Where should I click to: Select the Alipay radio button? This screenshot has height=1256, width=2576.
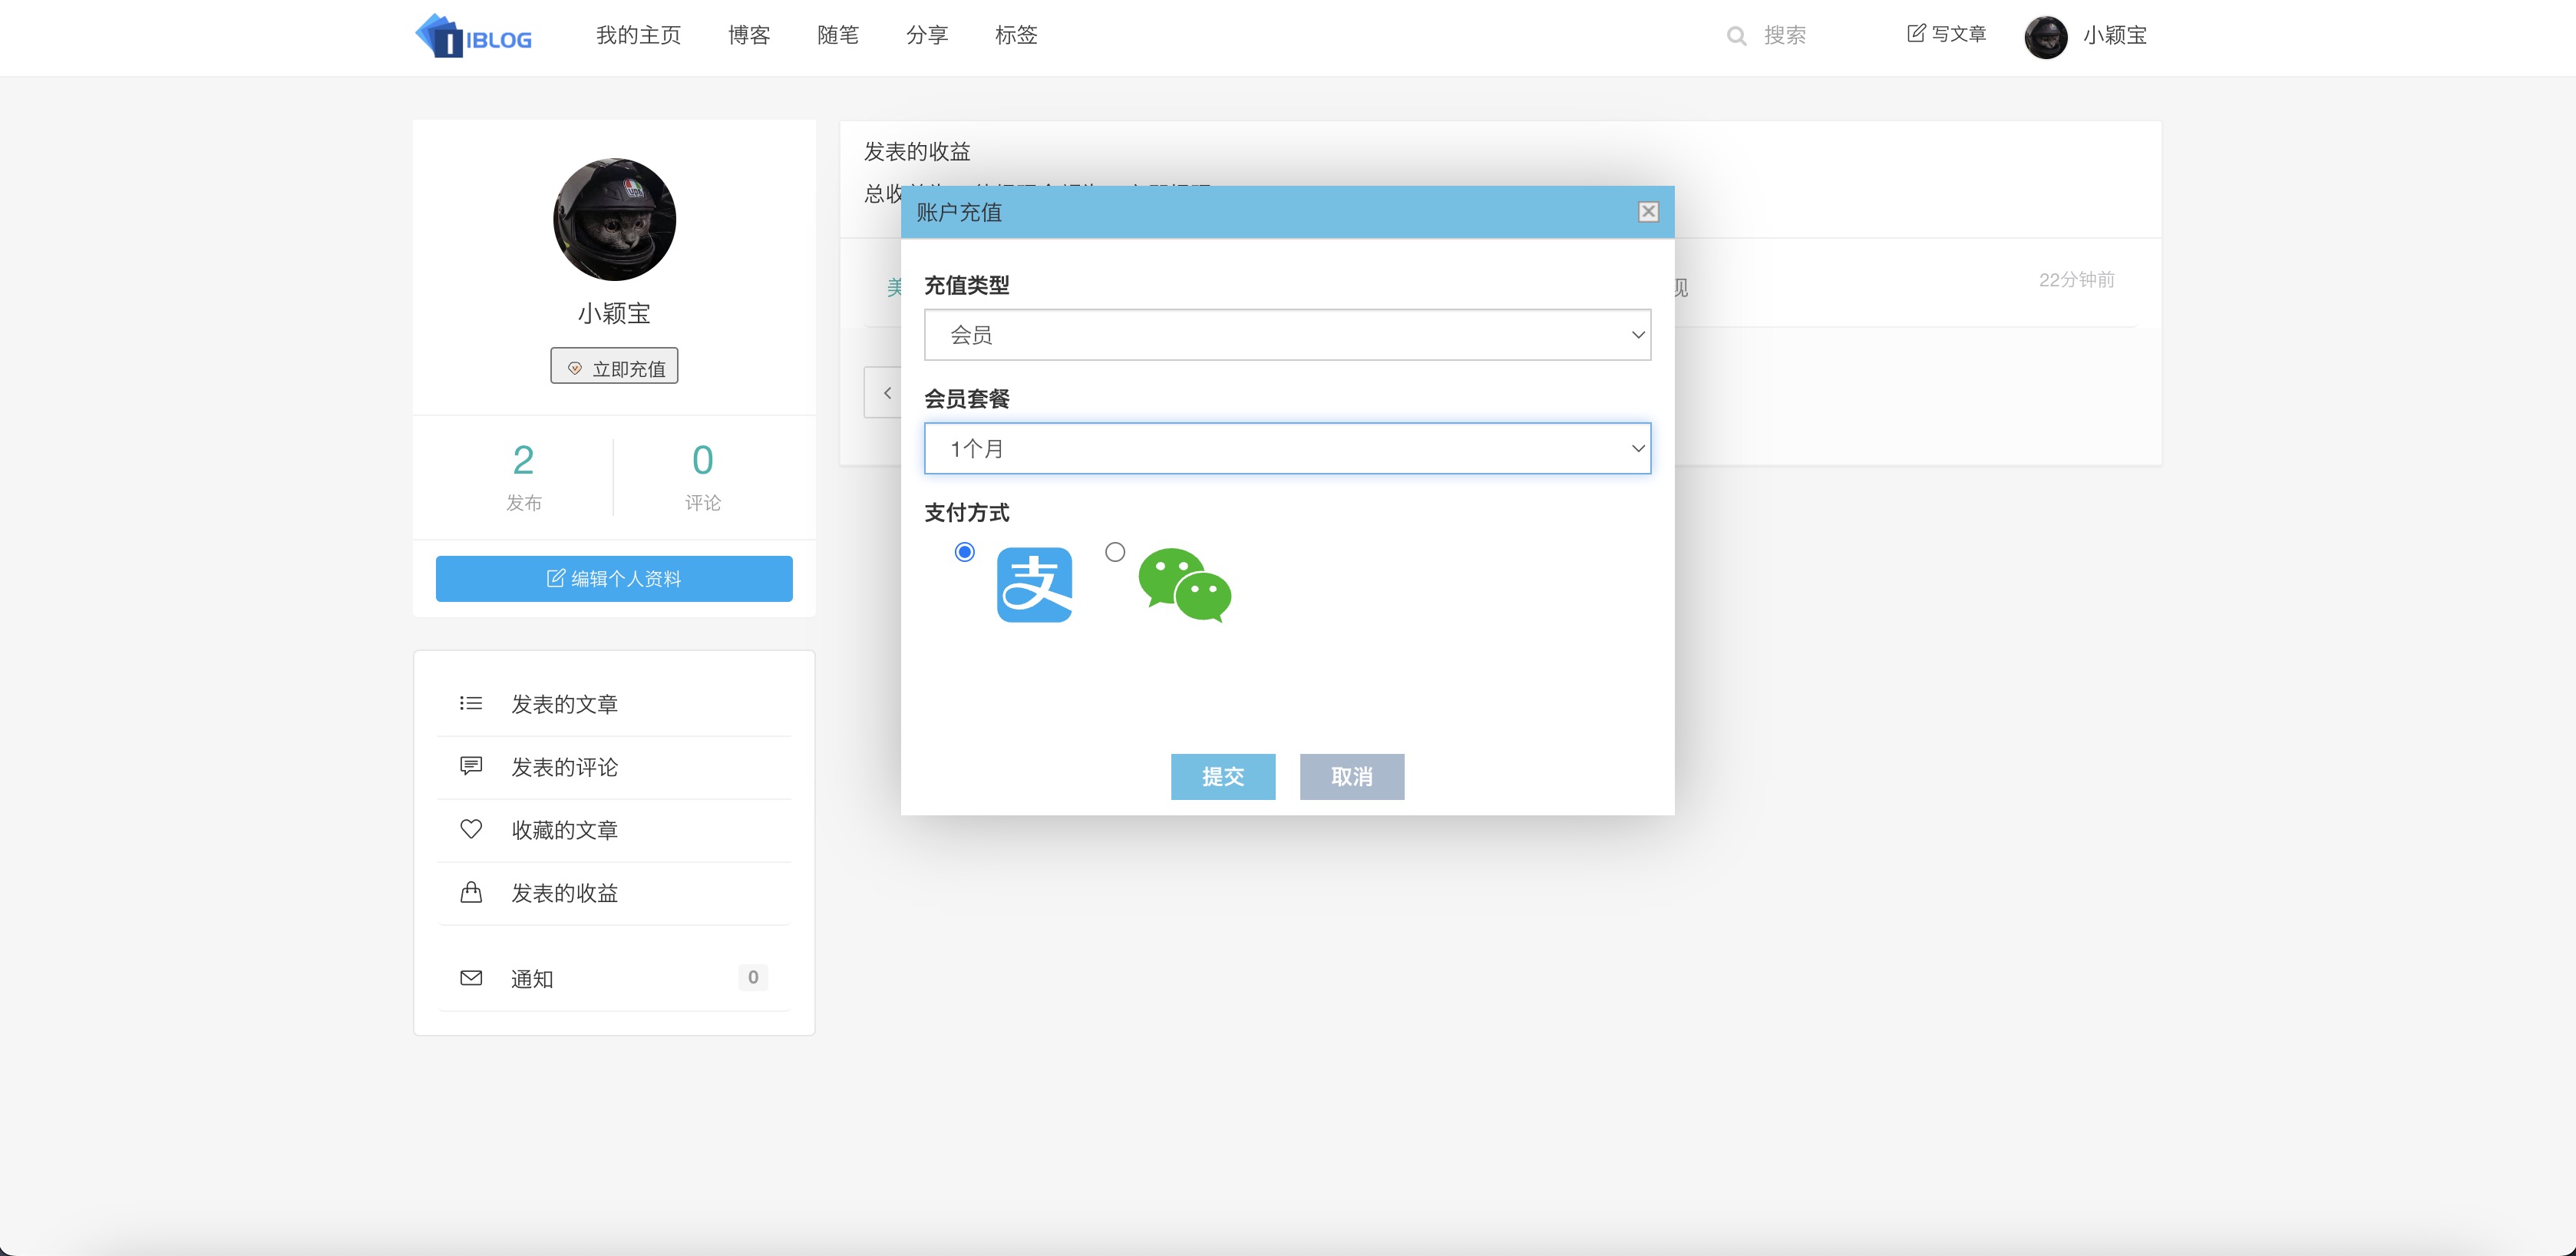(x=964, y=551)
